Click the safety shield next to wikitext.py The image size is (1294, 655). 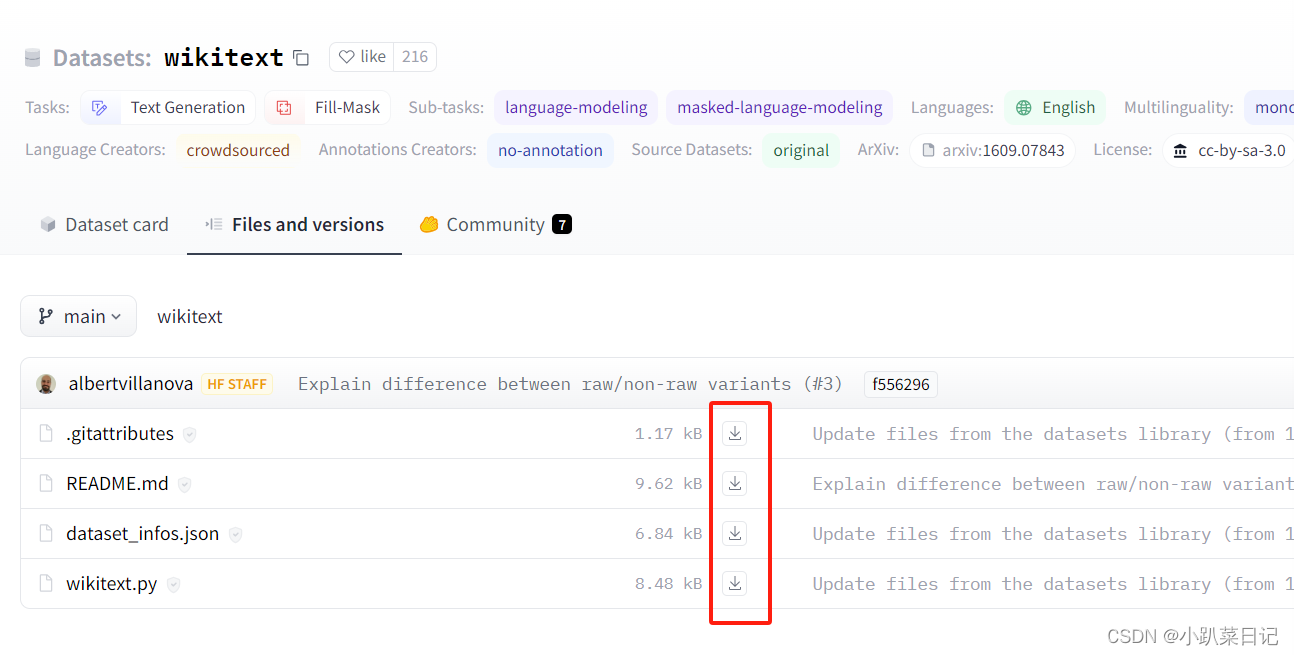[173, 584]
